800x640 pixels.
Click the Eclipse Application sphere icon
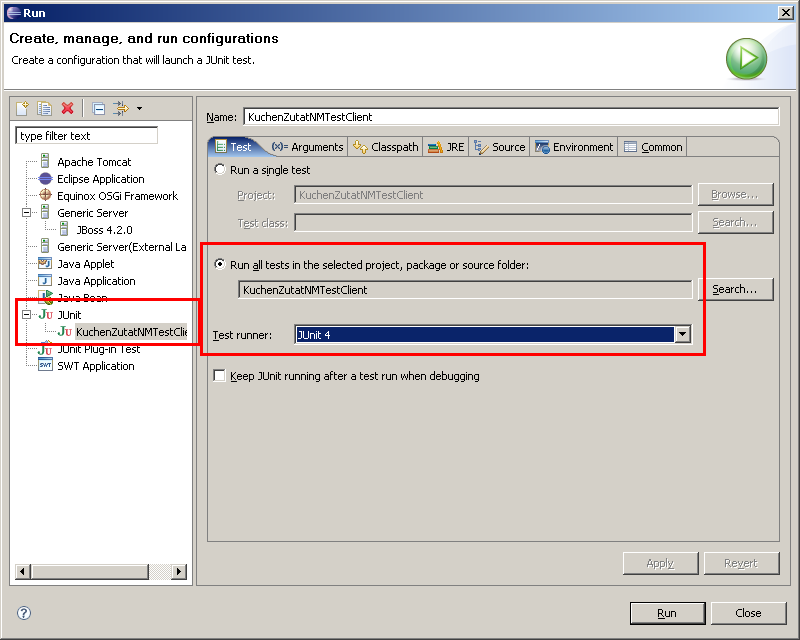(45, 179)
